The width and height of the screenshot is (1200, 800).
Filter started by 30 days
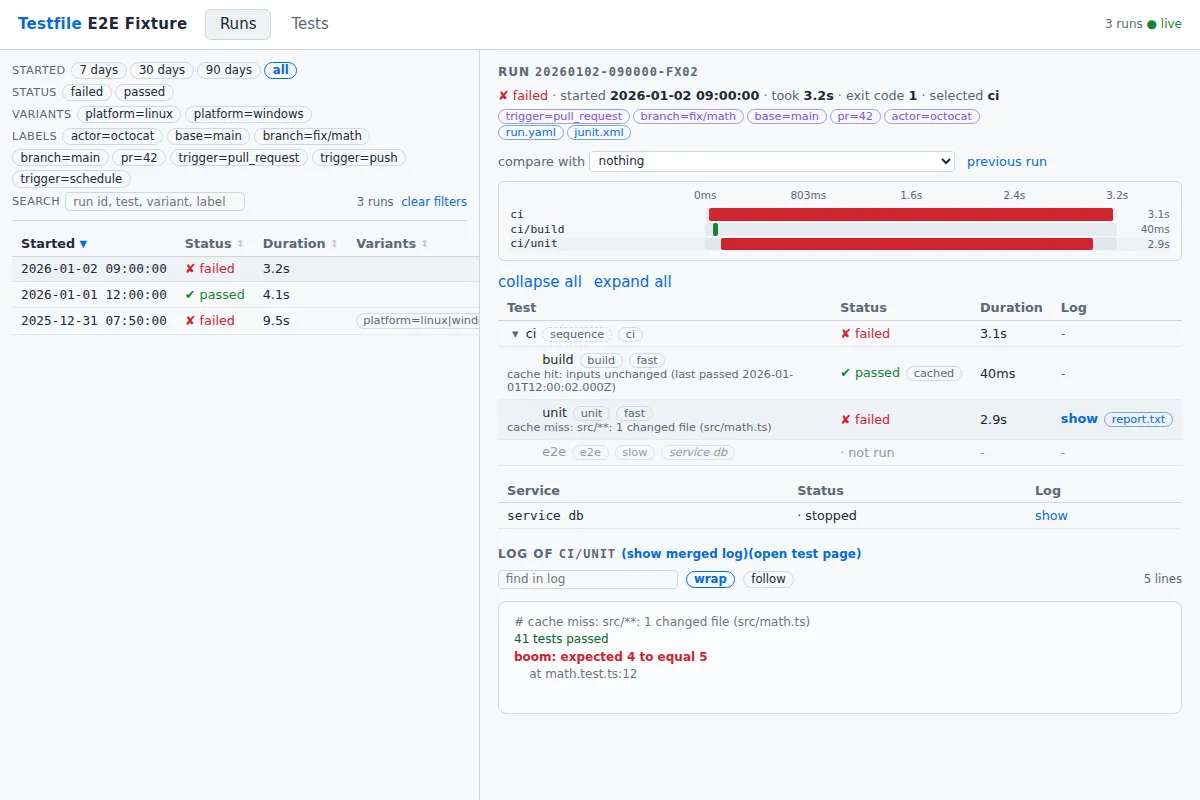(162, 70)
